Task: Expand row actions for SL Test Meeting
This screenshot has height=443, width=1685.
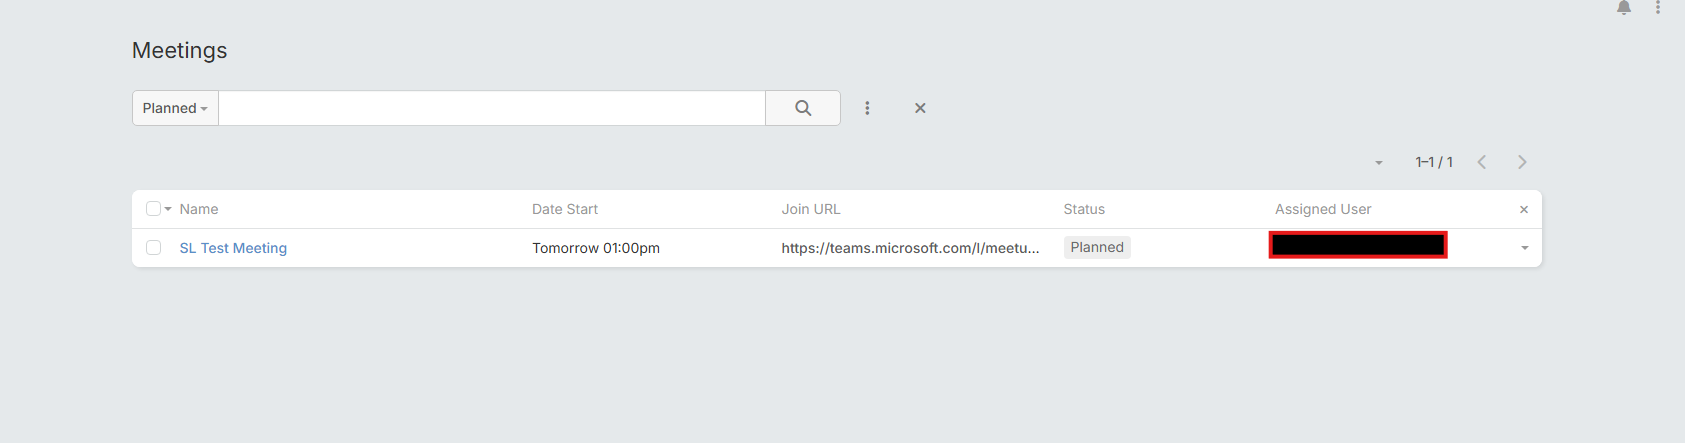Action: 1525,248
